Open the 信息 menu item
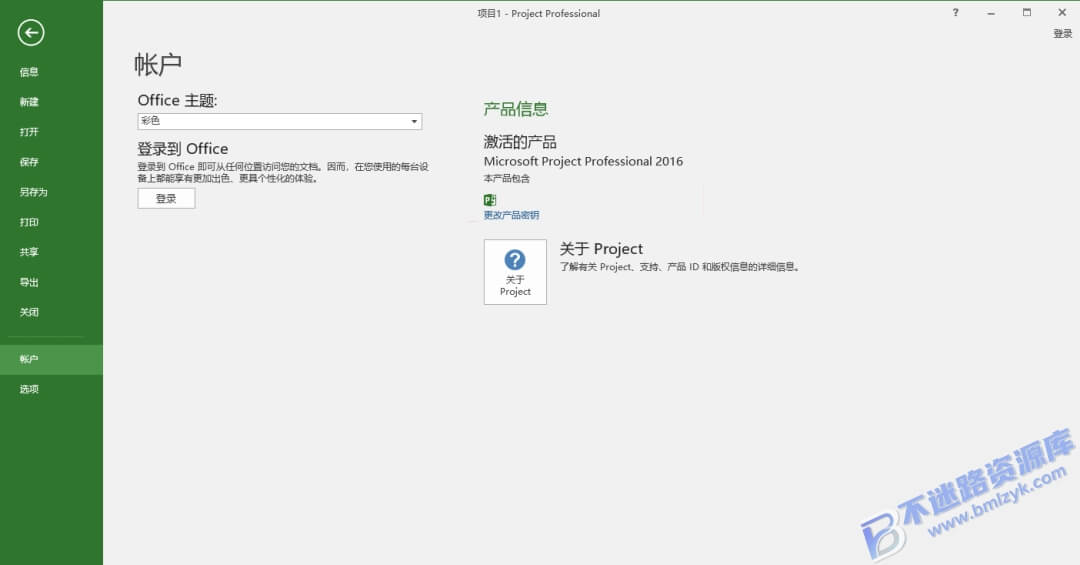 tap(29, 72)
